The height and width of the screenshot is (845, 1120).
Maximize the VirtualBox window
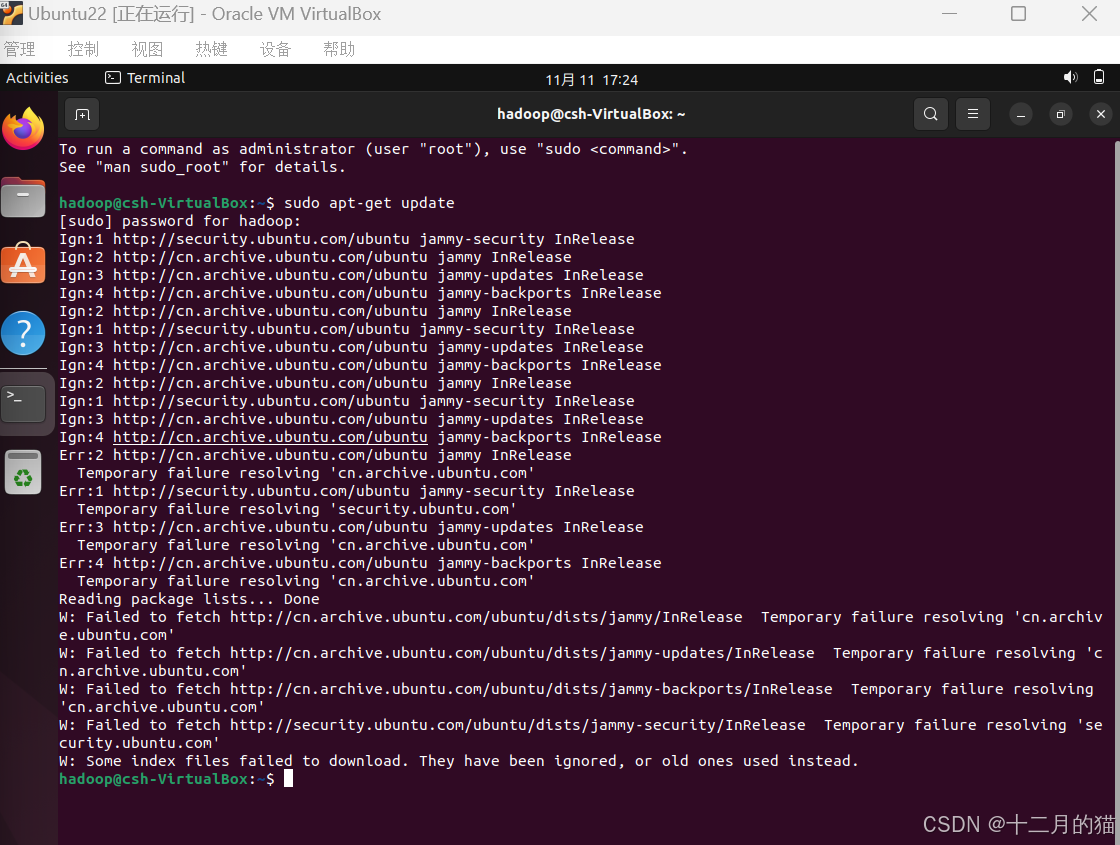pyautogui.click(x=1019, y=14)
